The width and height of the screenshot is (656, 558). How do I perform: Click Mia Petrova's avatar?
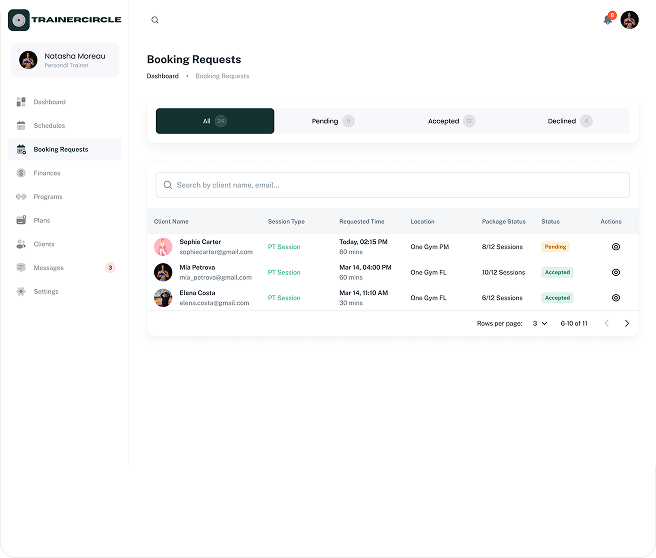pos(163,272)
